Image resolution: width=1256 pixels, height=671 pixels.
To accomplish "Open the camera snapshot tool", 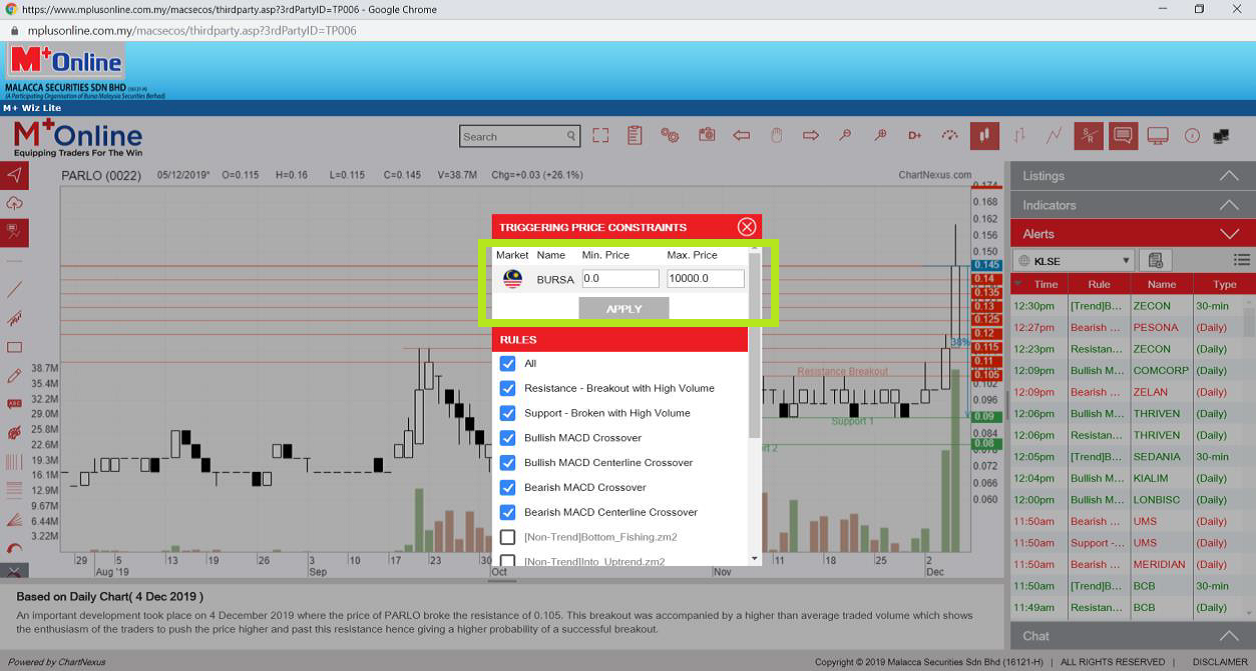I will pos(706,135).
